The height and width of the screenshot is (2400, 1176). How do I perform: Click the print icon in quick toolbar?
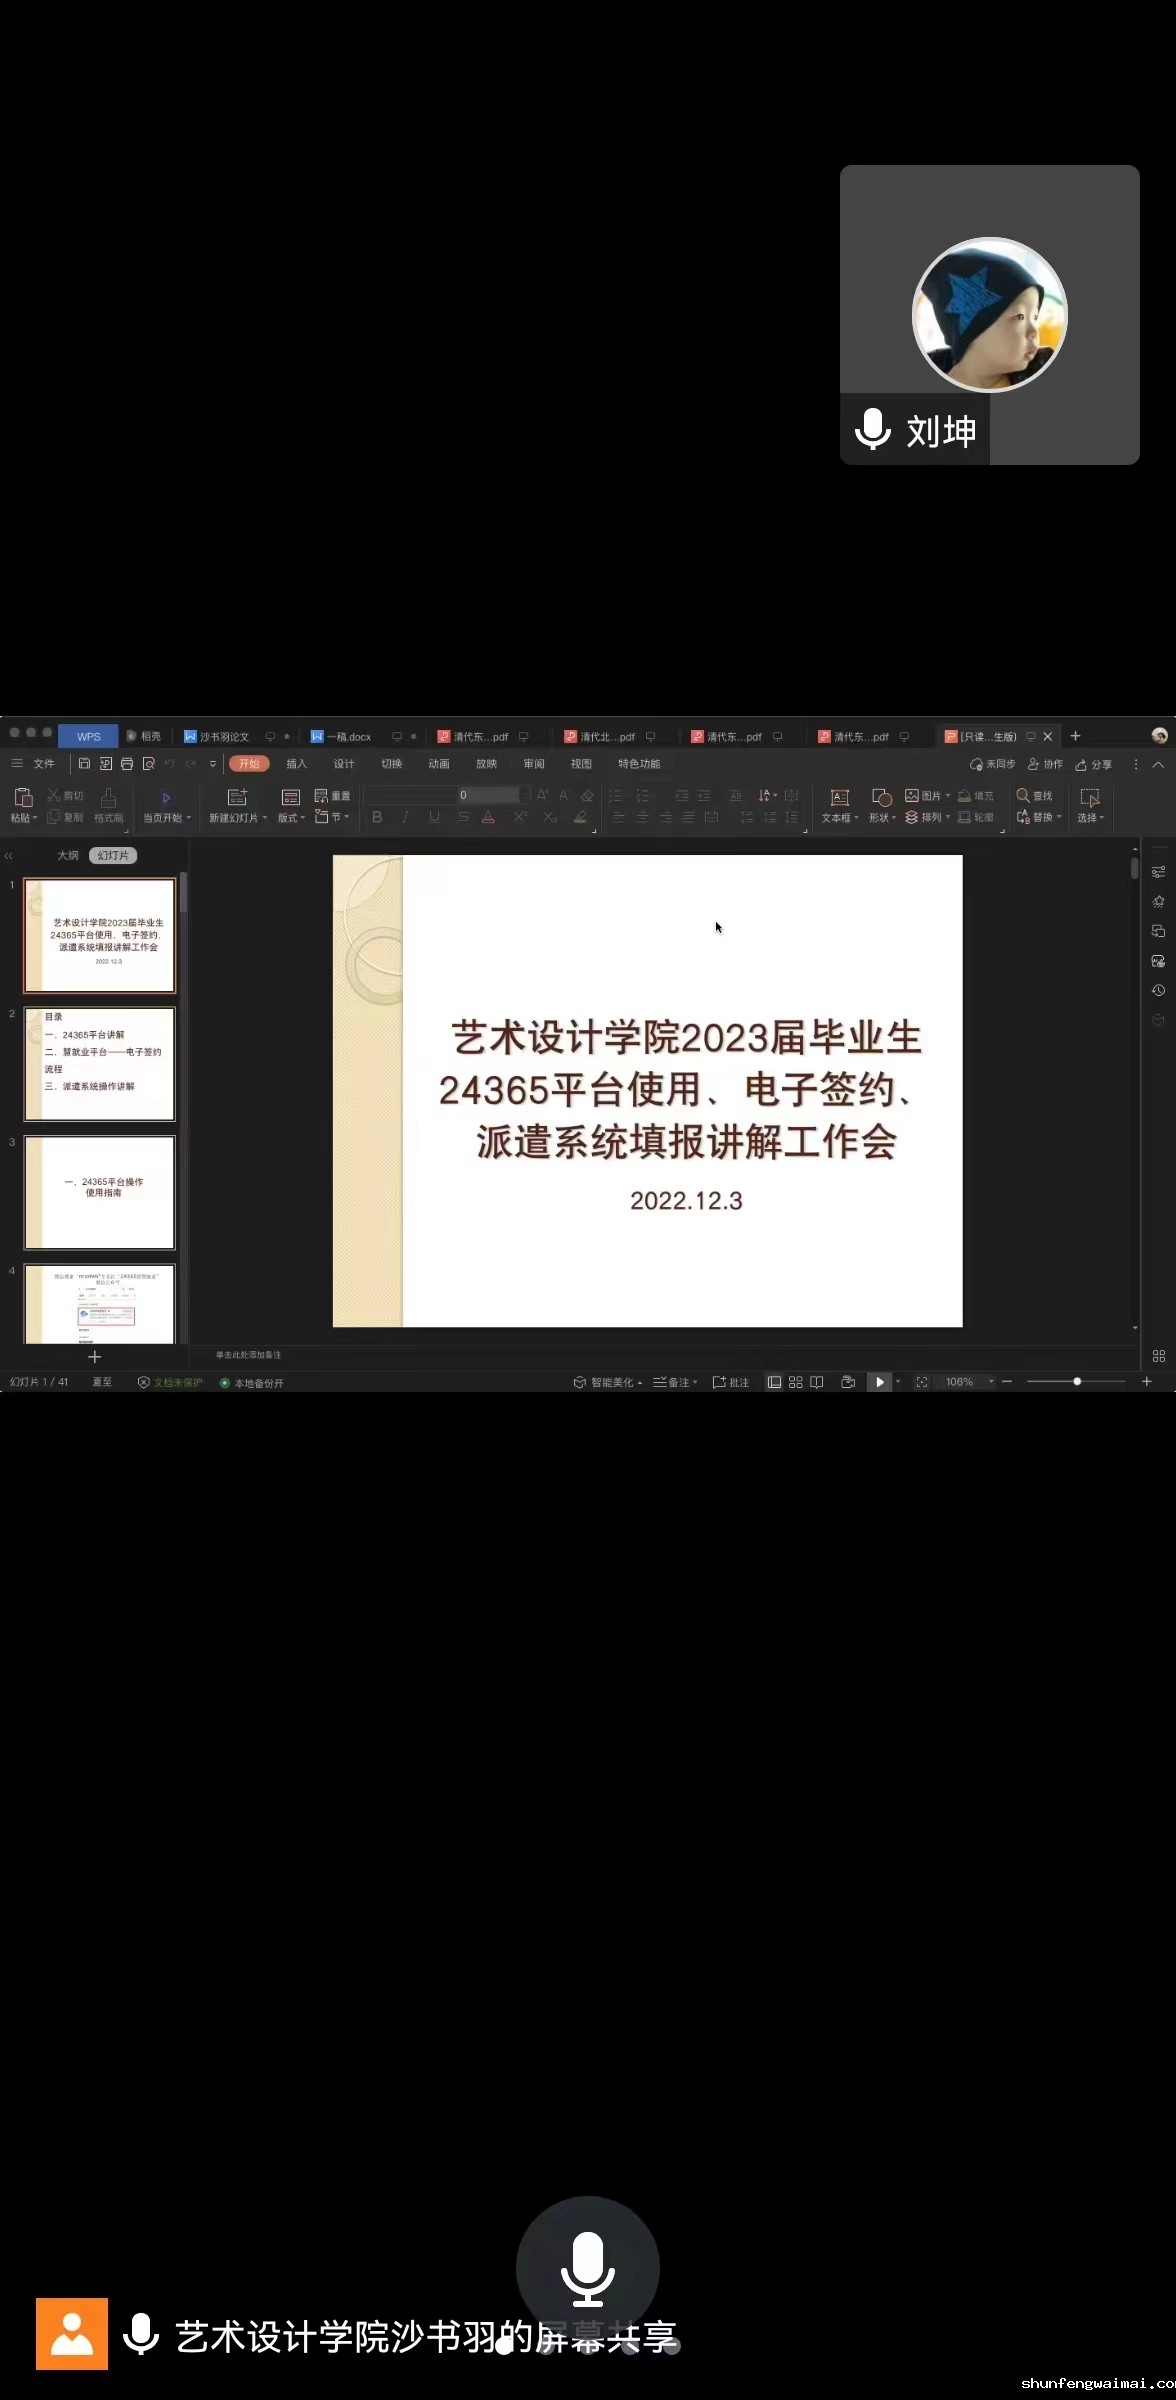[127, 764]
